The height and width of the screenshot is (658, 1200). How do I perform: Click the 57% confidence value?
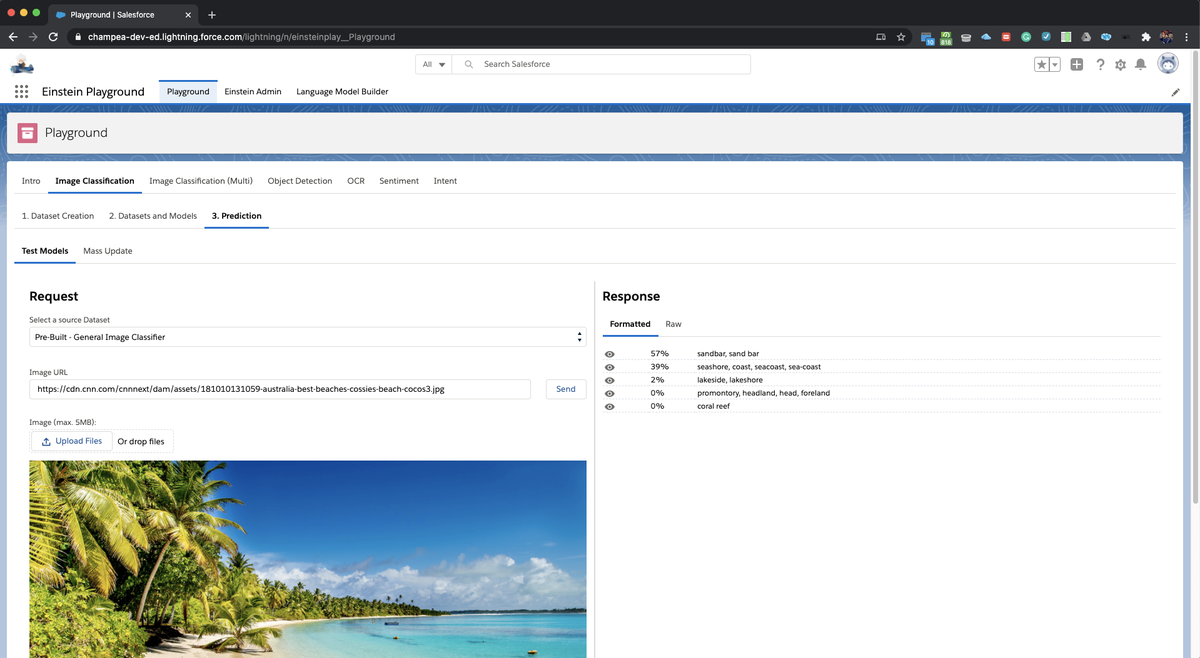coord(659,354)
